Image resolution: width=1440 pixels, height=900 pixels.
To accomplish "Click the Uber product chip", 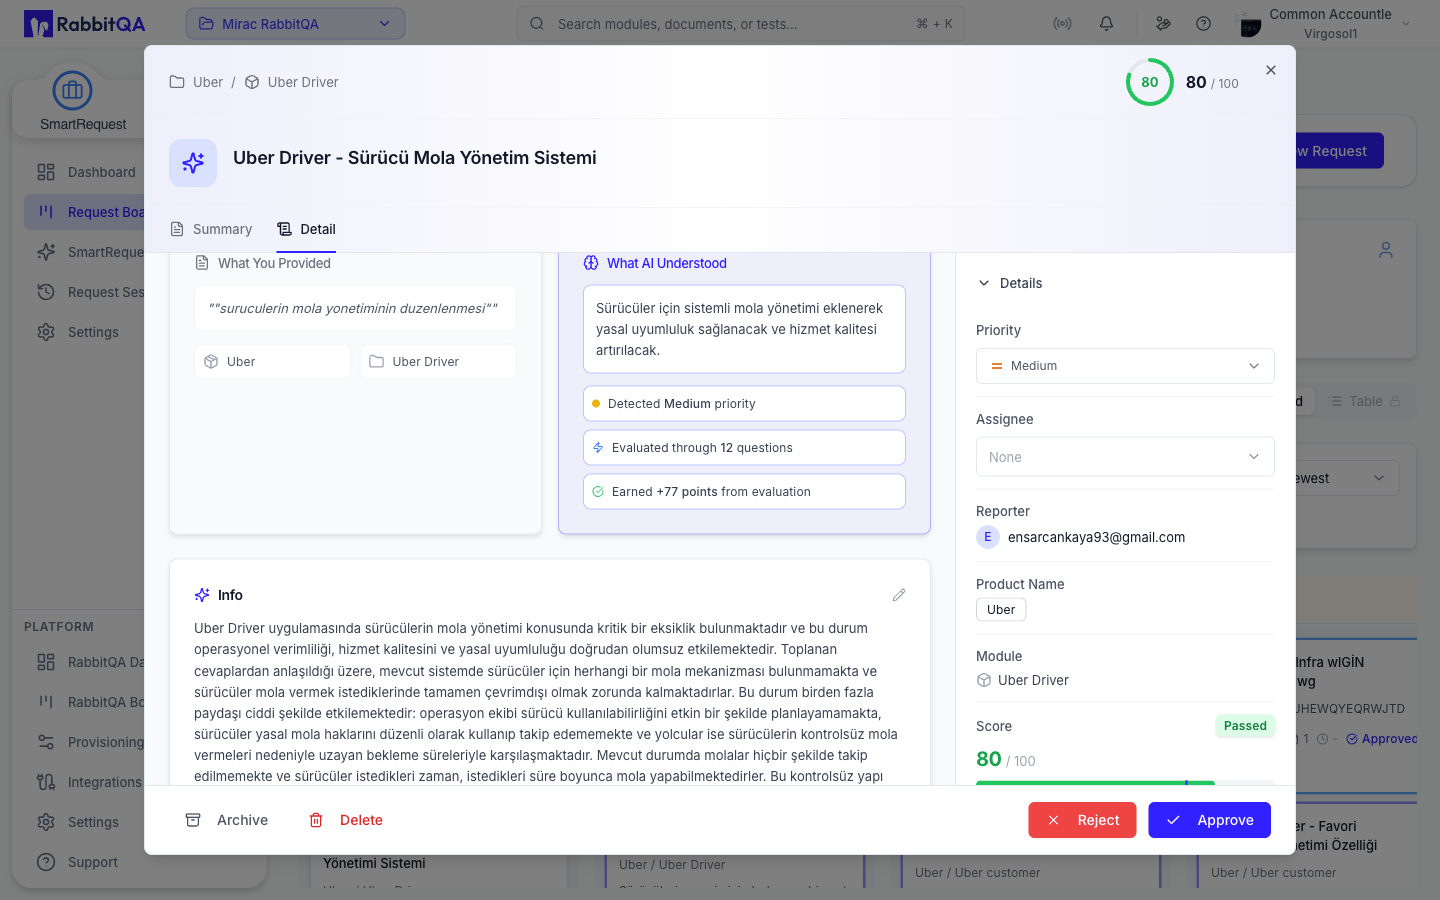I will pyautogui.click(x=273, y=362).
